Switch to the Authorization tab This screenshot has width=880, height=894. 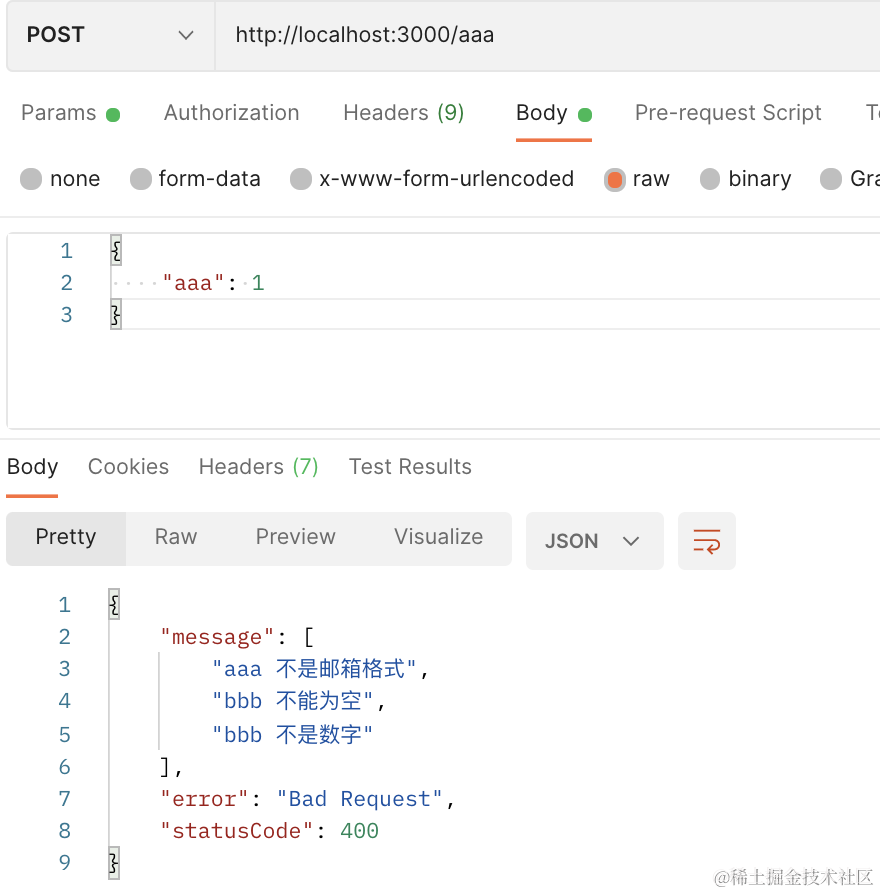(x=231, y=113)
